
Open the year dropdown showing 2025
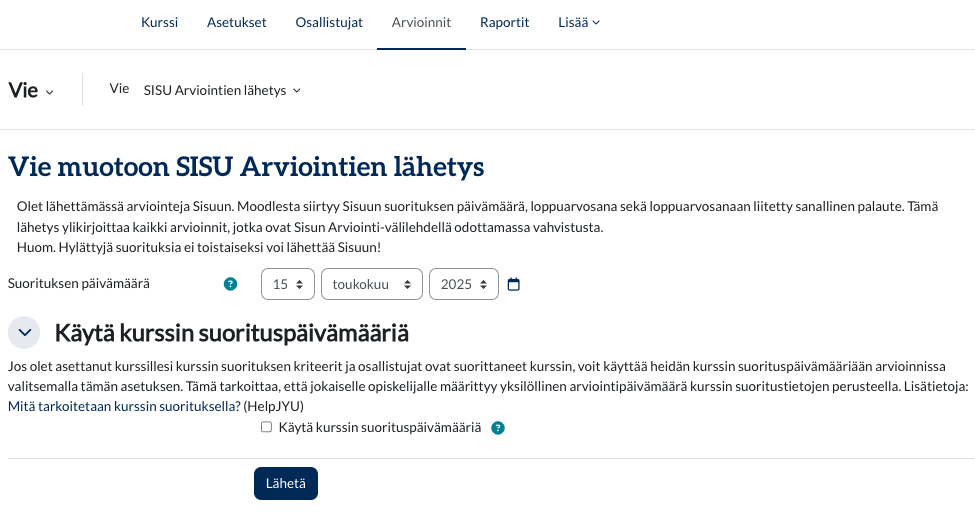tap(463, 284)
